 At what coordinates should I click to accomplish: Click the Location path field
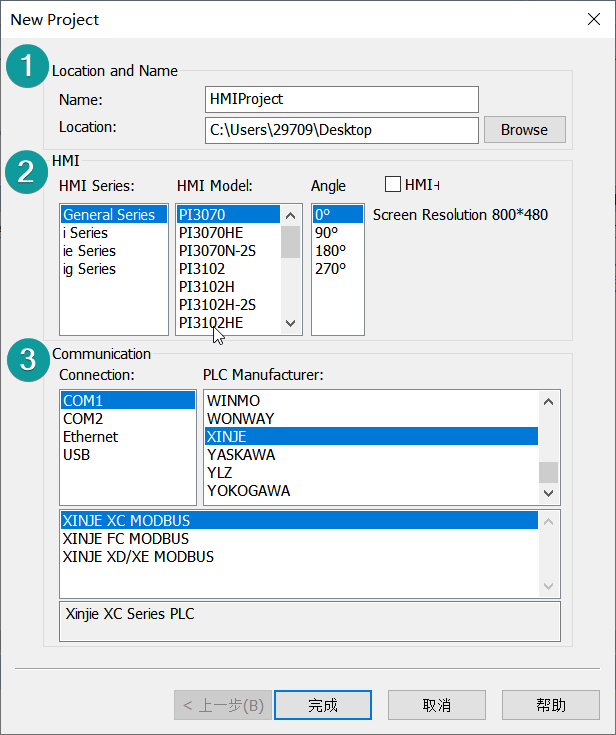coord(341,130)
